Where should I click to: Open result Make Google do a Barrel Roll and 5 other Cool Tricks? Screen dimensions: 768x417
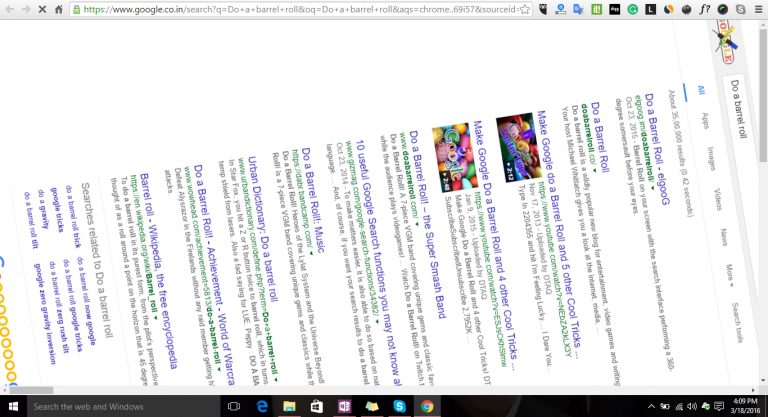[x=559, y=235]
